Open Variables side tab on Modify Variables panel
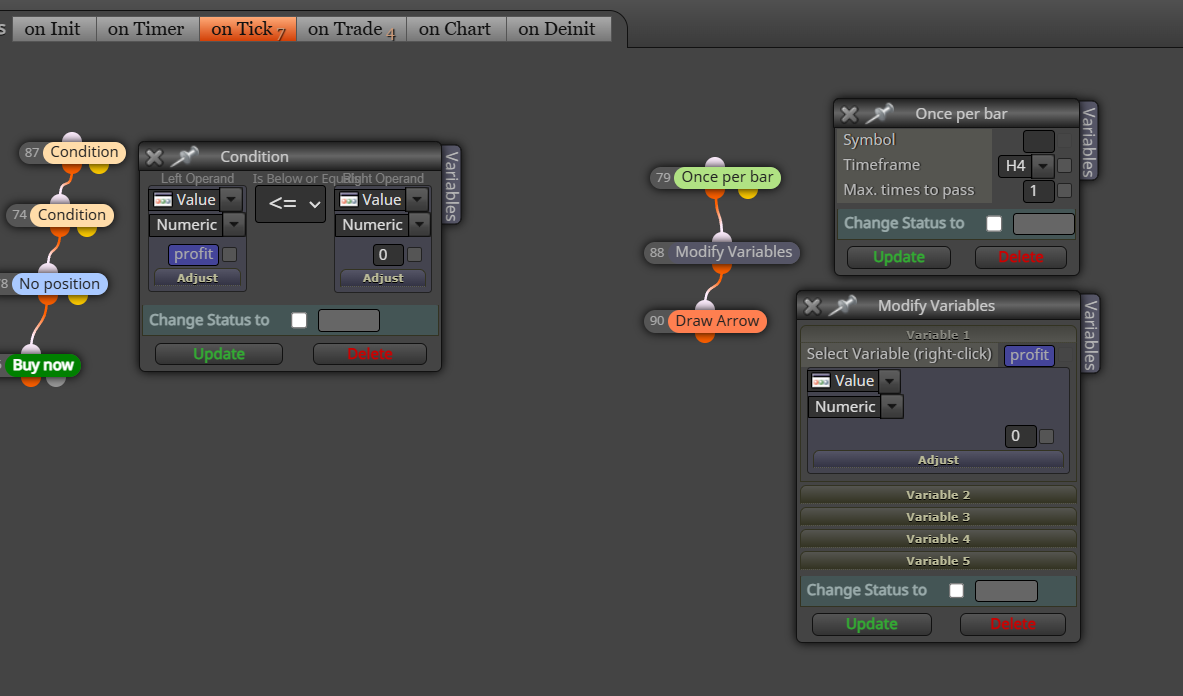Screen dimensions: 1183x696 [1091, 334]
